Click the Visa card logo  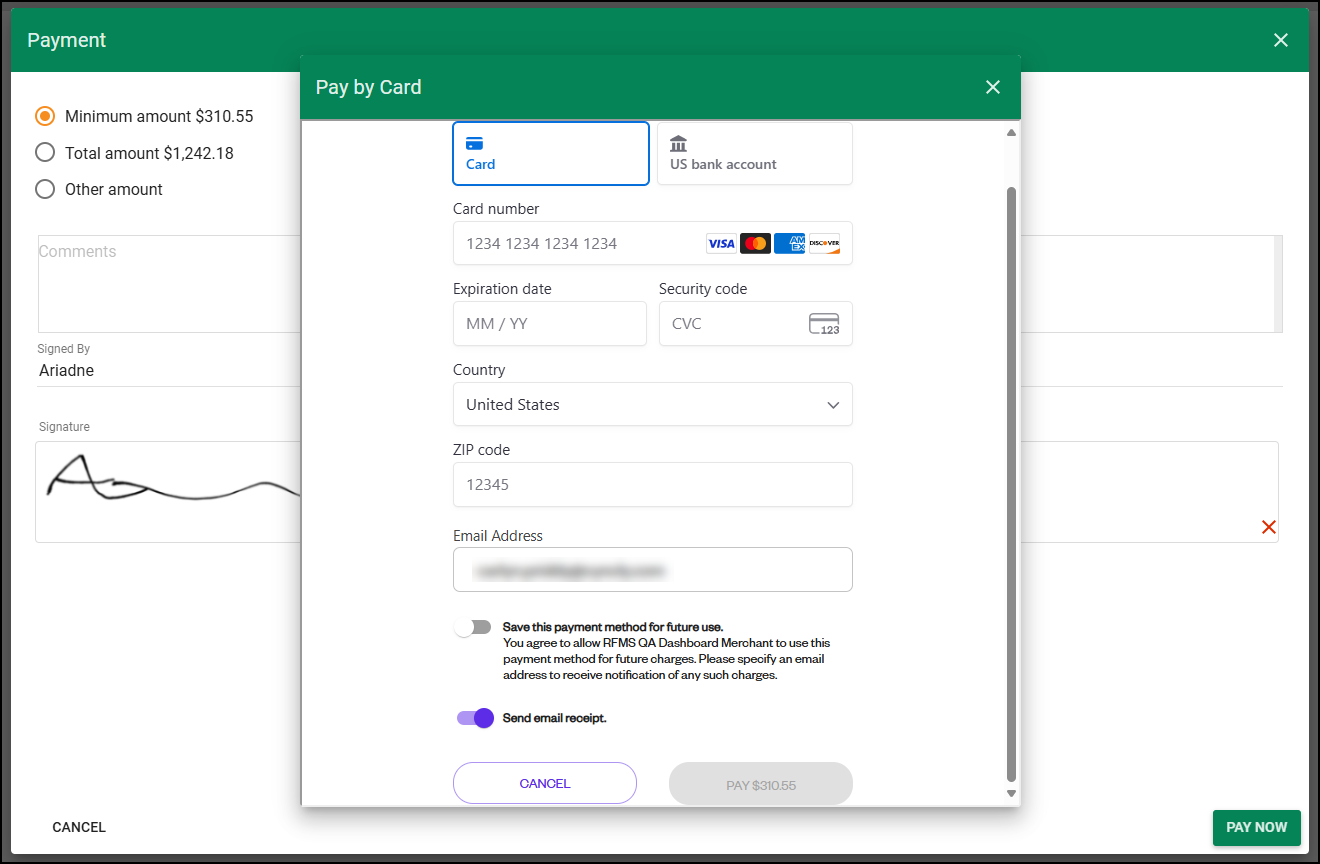point(720,244)
